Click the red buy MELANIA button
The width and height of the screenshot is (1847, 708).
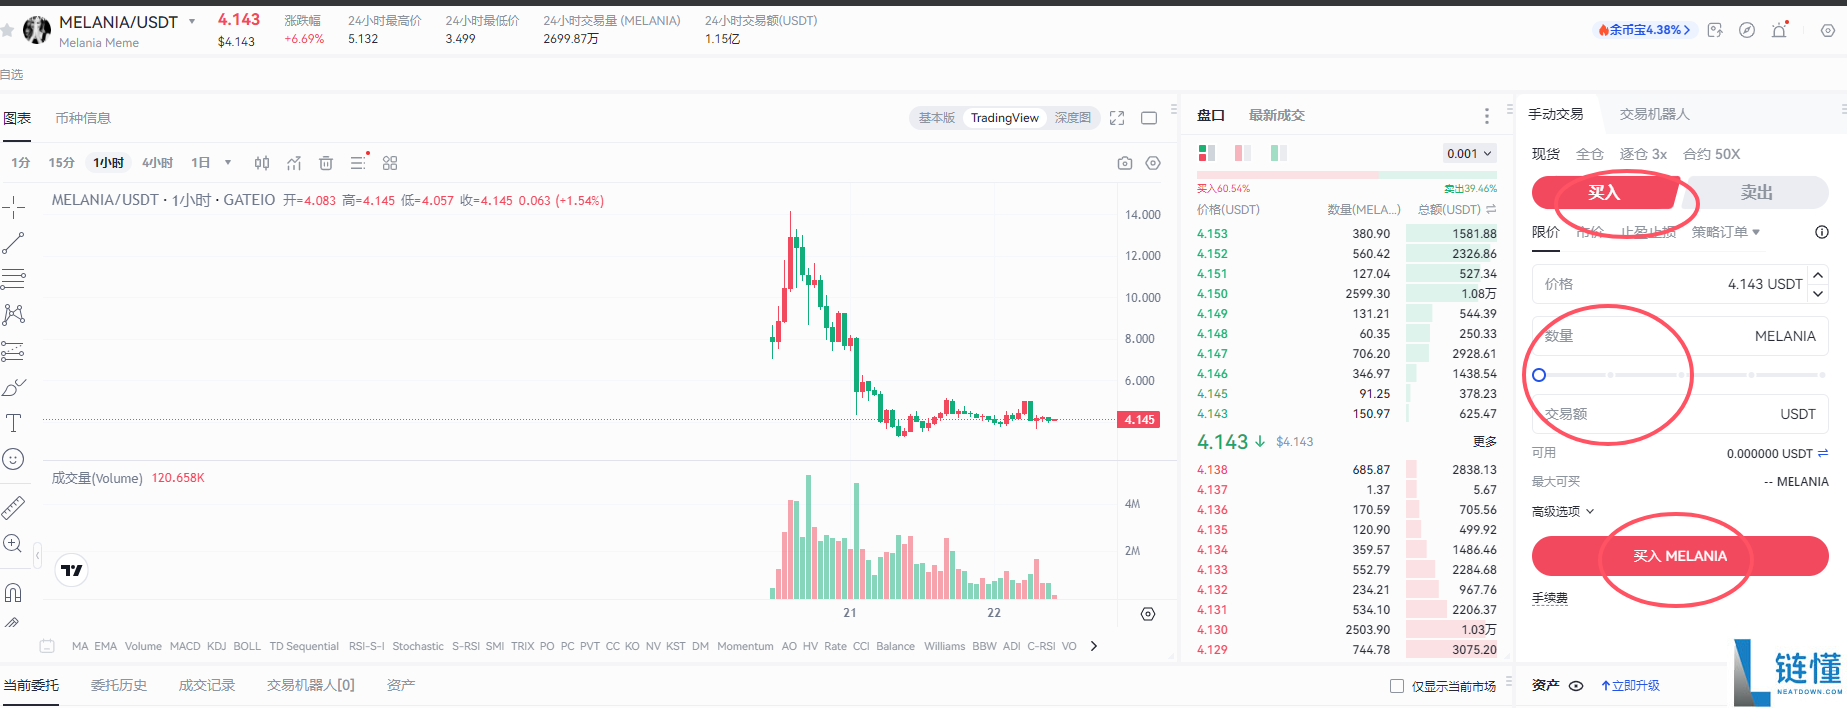click(1679, 556)
